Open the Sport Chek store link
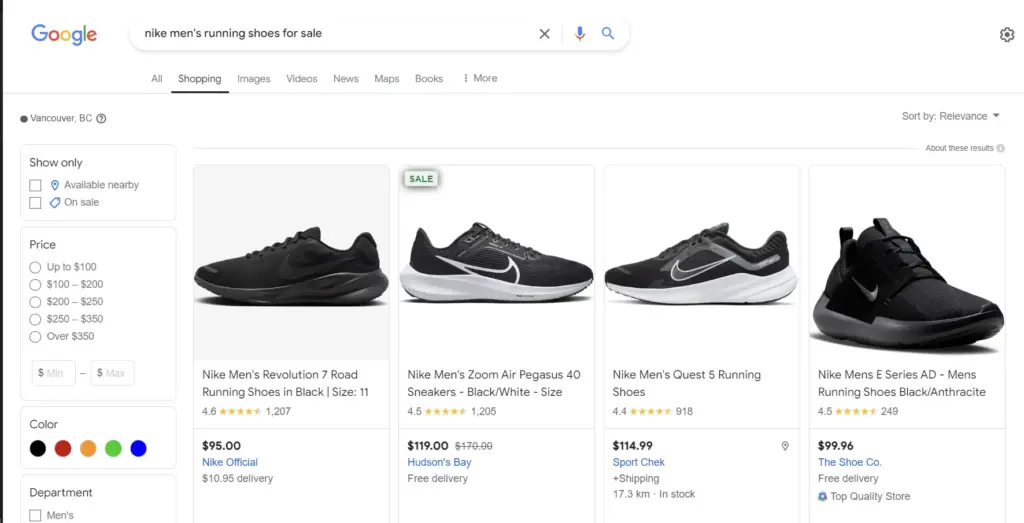 pyautogui.click(x=639, y=462)
